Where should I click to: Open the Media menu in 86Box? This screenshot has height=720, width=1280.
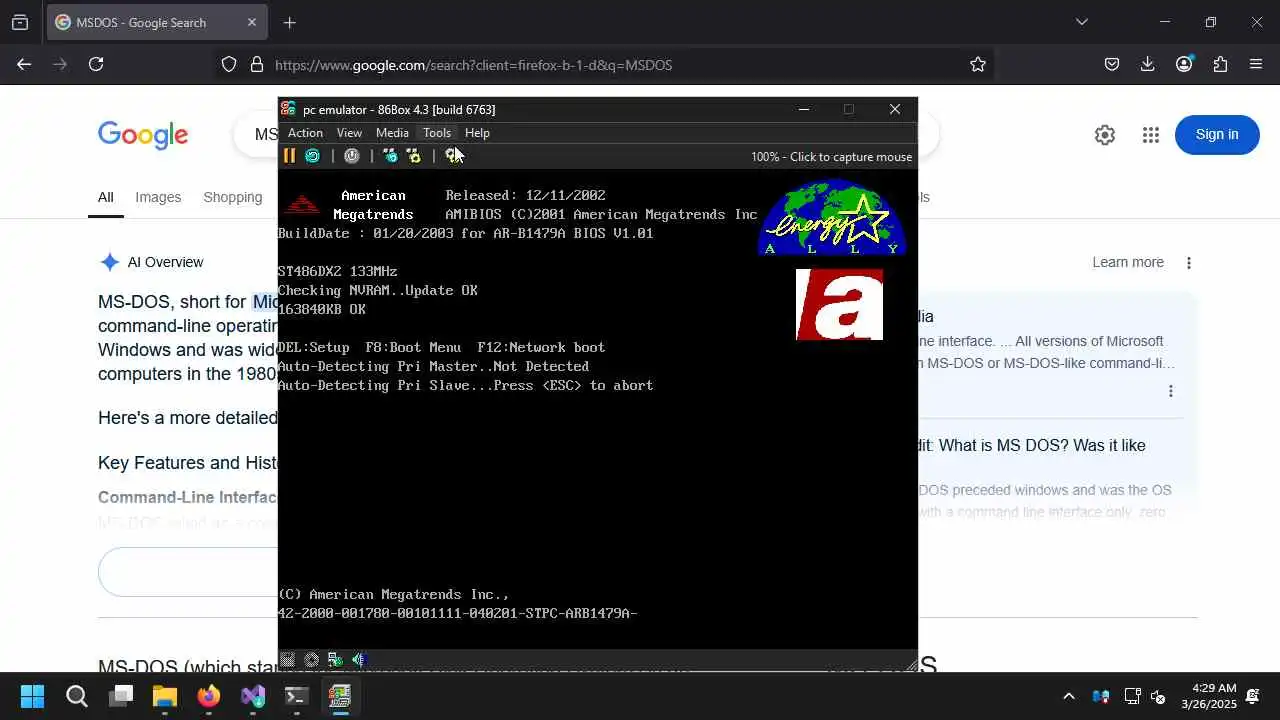point(392,133)
